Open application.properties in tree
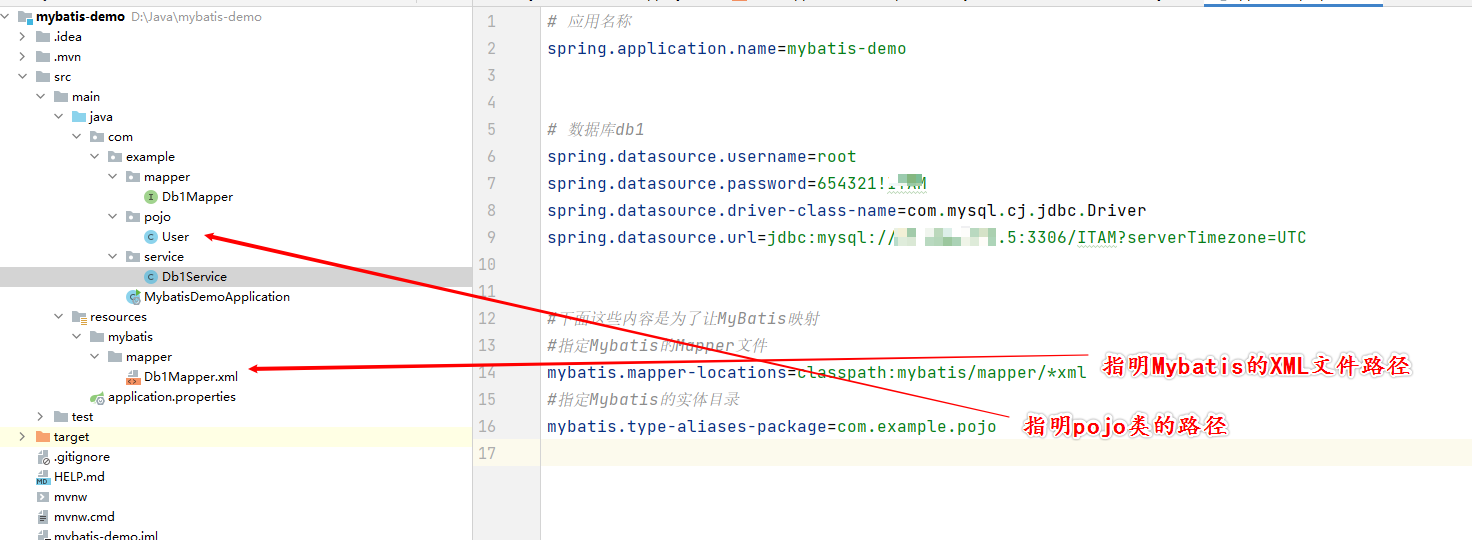This screenshot has width=1472, height=540. tap(172, 397)
